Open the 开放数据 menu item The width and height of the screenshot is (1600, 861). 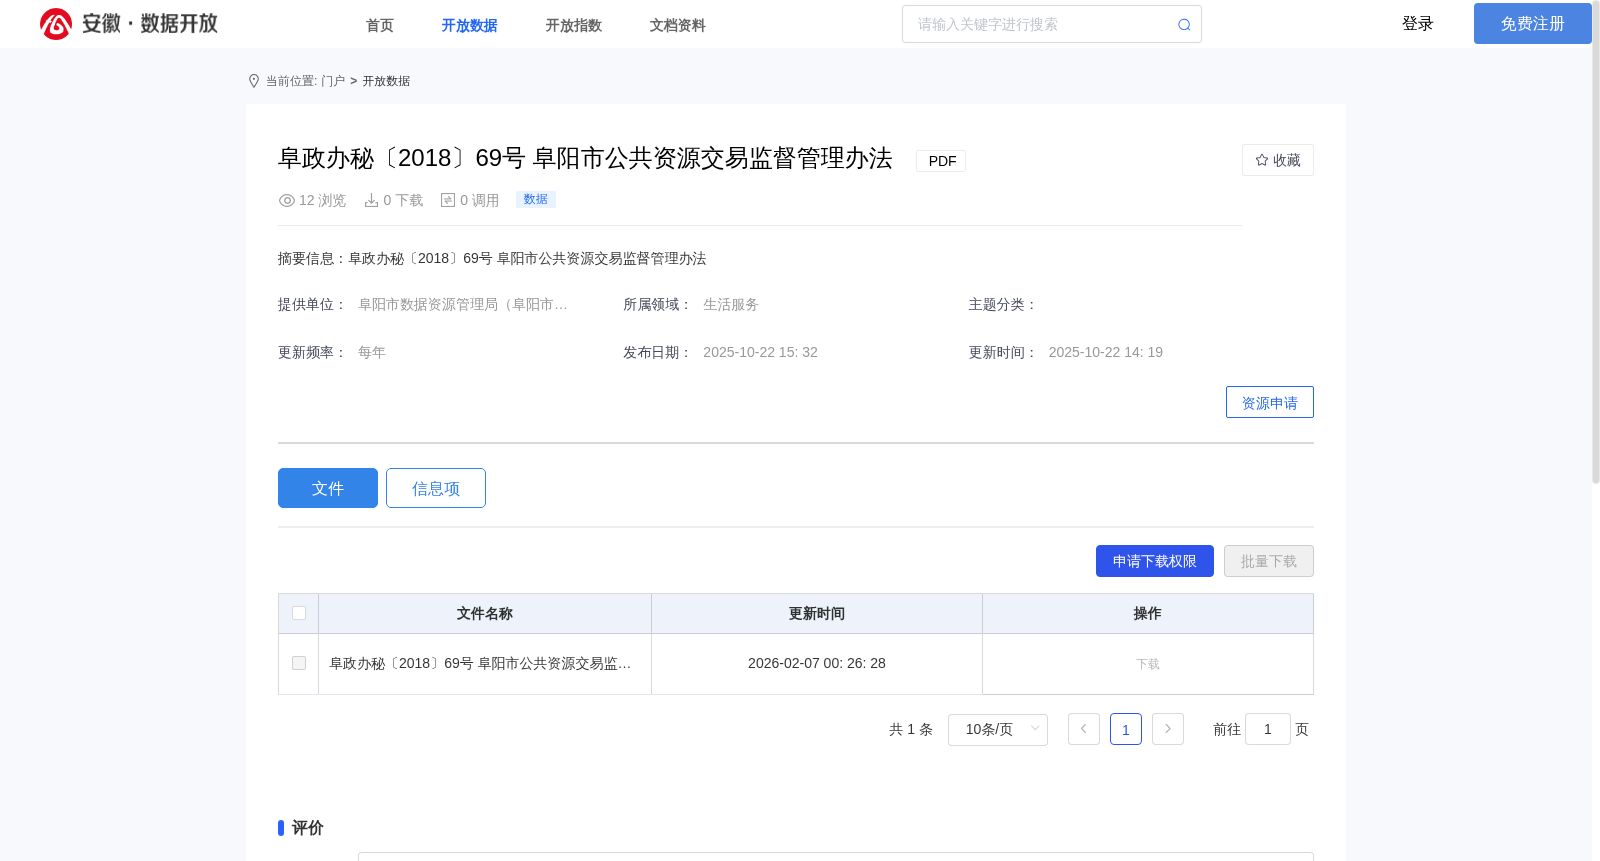pyautogui.click(x=470, y=25)
